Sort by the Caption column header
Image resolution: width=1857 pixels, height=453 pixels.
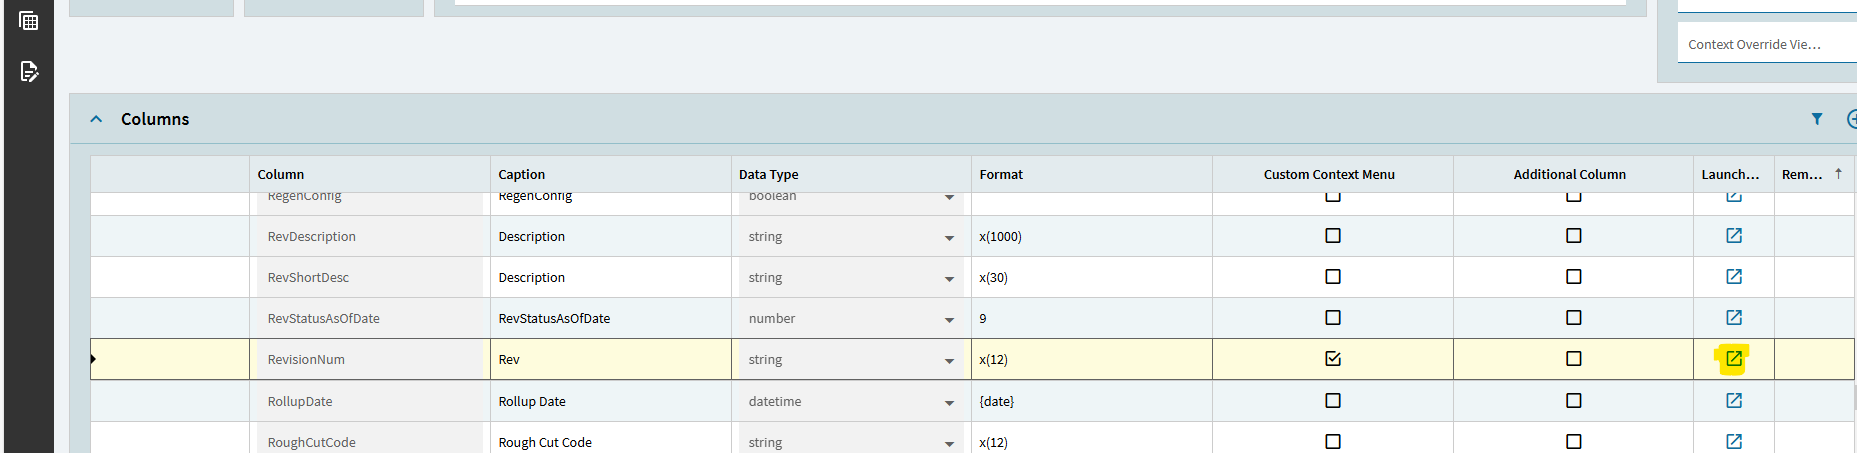point(522,174)
